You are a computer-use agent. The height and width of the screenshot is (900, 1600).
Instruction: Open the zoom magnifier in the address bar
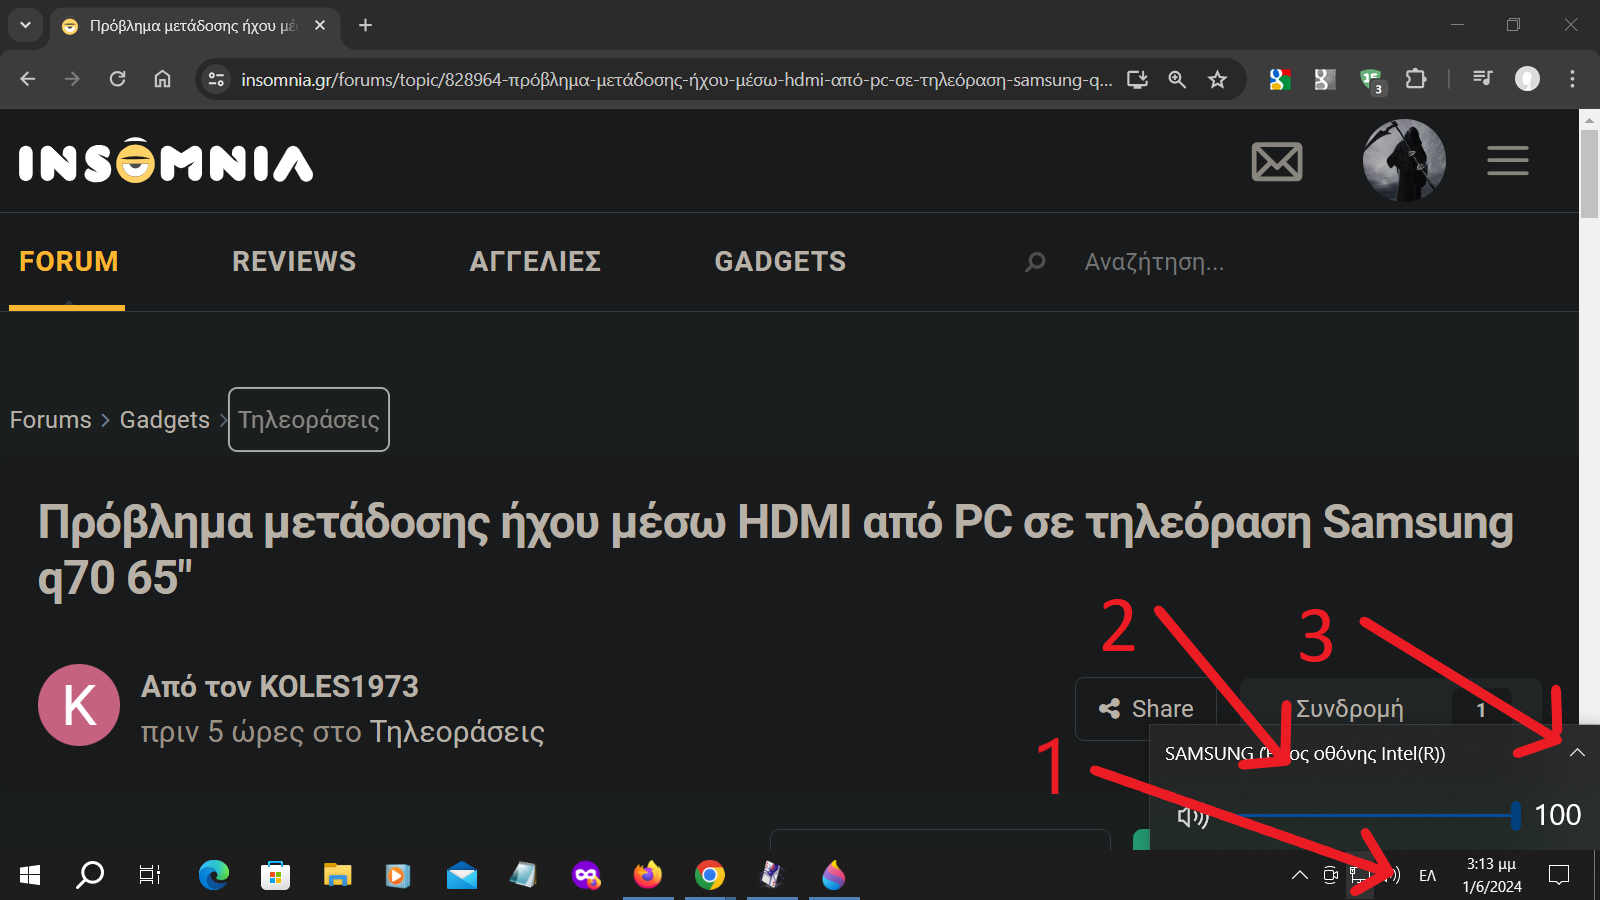(x=1177, y=79)
